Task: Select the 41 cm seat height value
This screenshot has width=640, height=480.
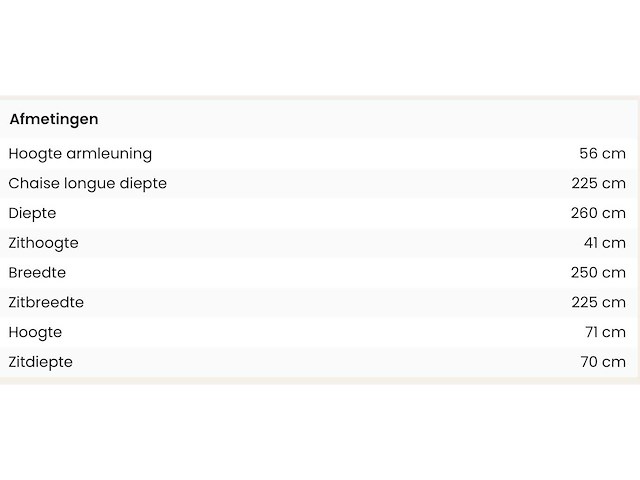Action: (605, 243)
